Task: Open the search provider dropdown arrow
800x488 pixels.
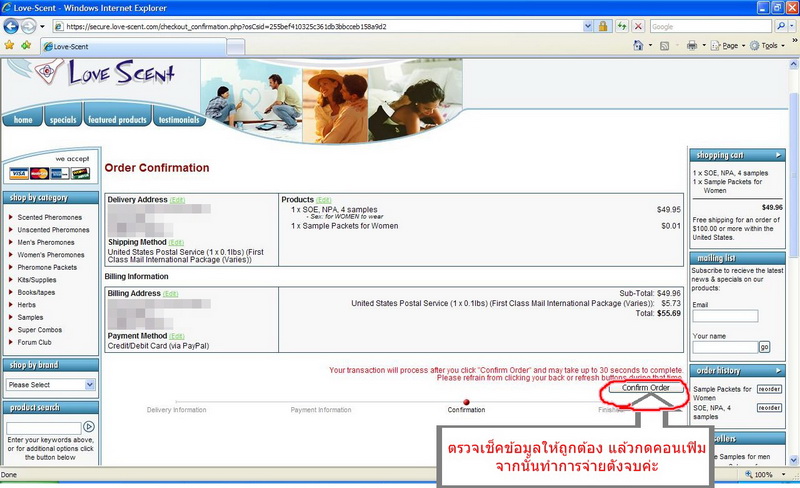Action: (792, 26)
